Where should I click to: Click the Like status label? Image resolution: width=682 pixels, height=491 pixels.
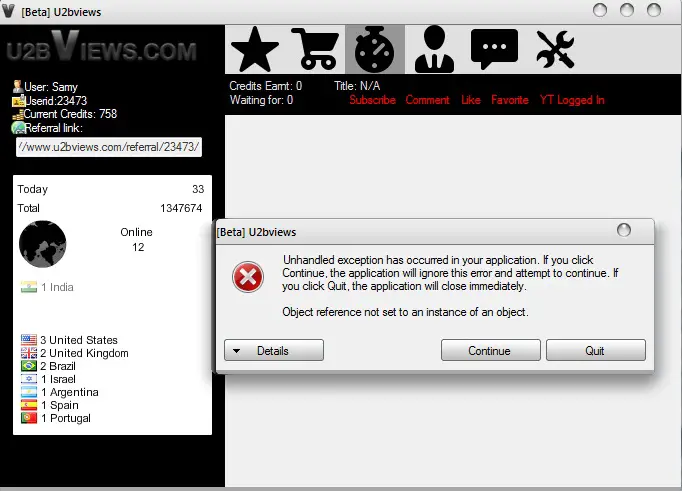471,100
